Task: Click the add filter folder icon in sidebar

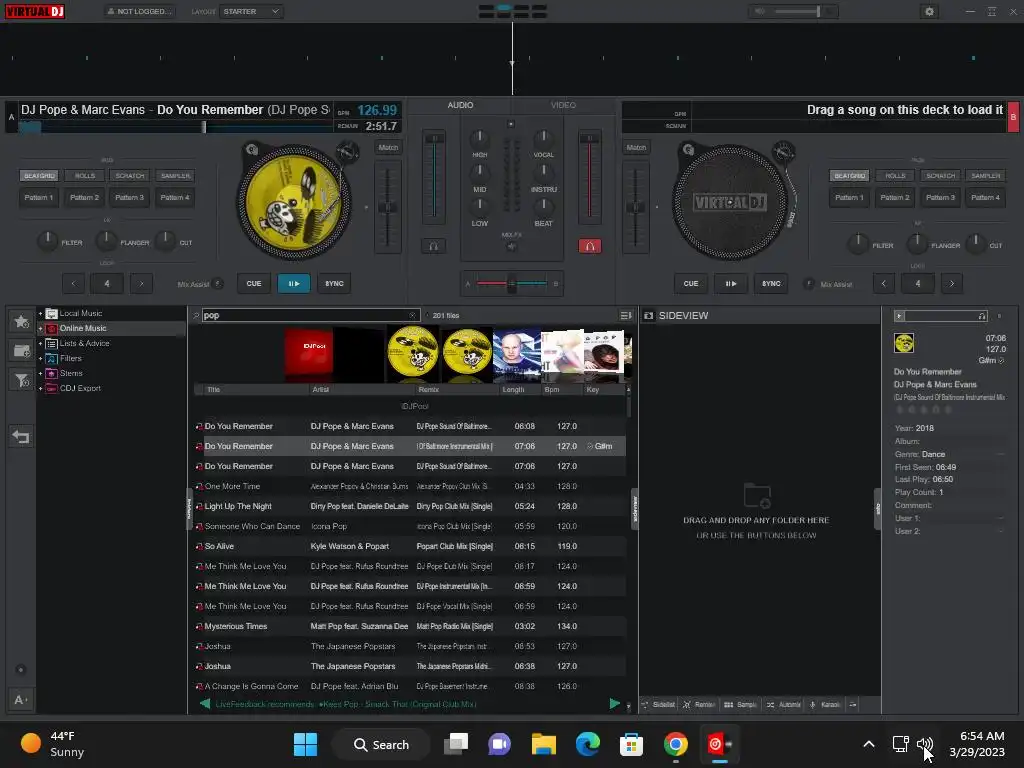Action: click(x=22, y=380)
